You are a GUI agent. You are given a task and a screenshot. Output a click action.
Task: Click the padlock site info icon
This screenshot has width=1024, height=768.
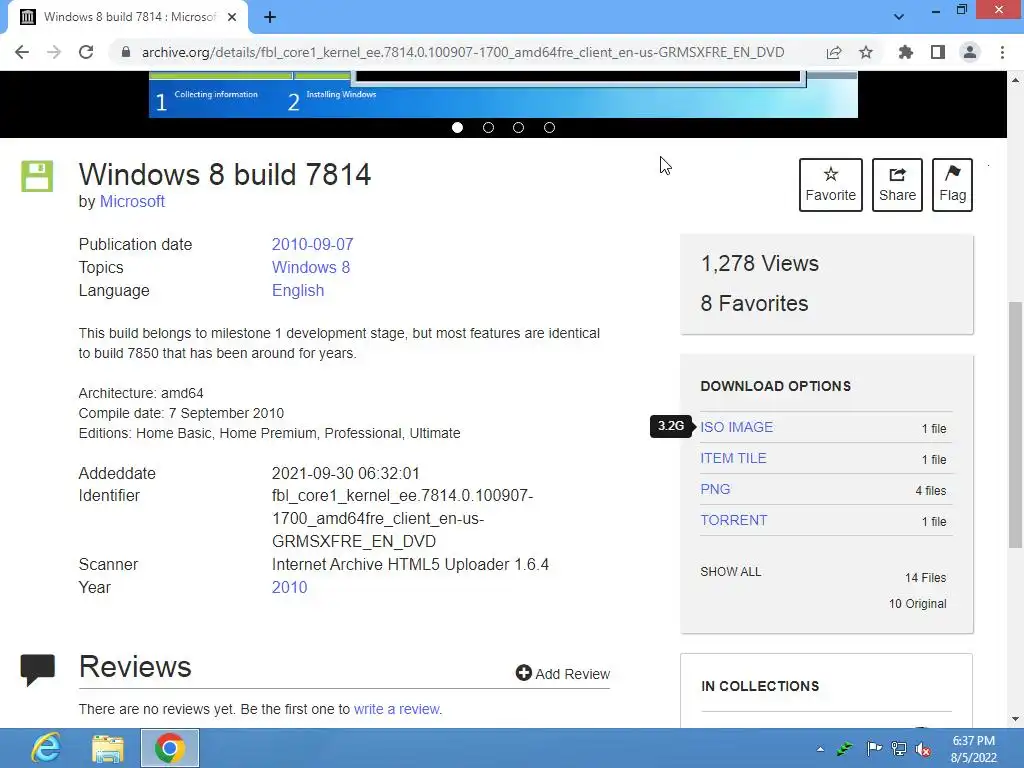[126, 52]
